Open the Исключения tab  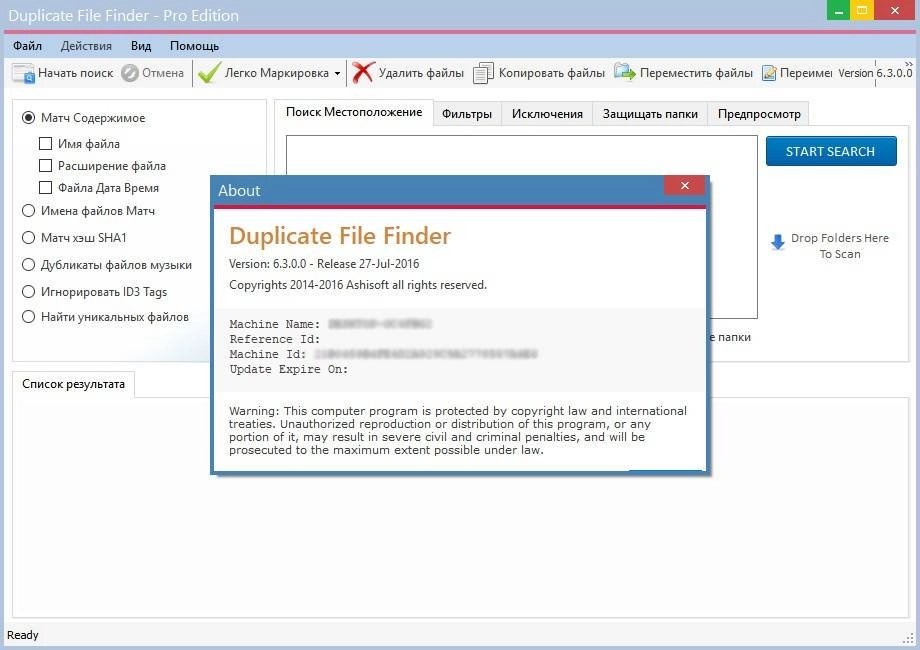pos(547,114)
